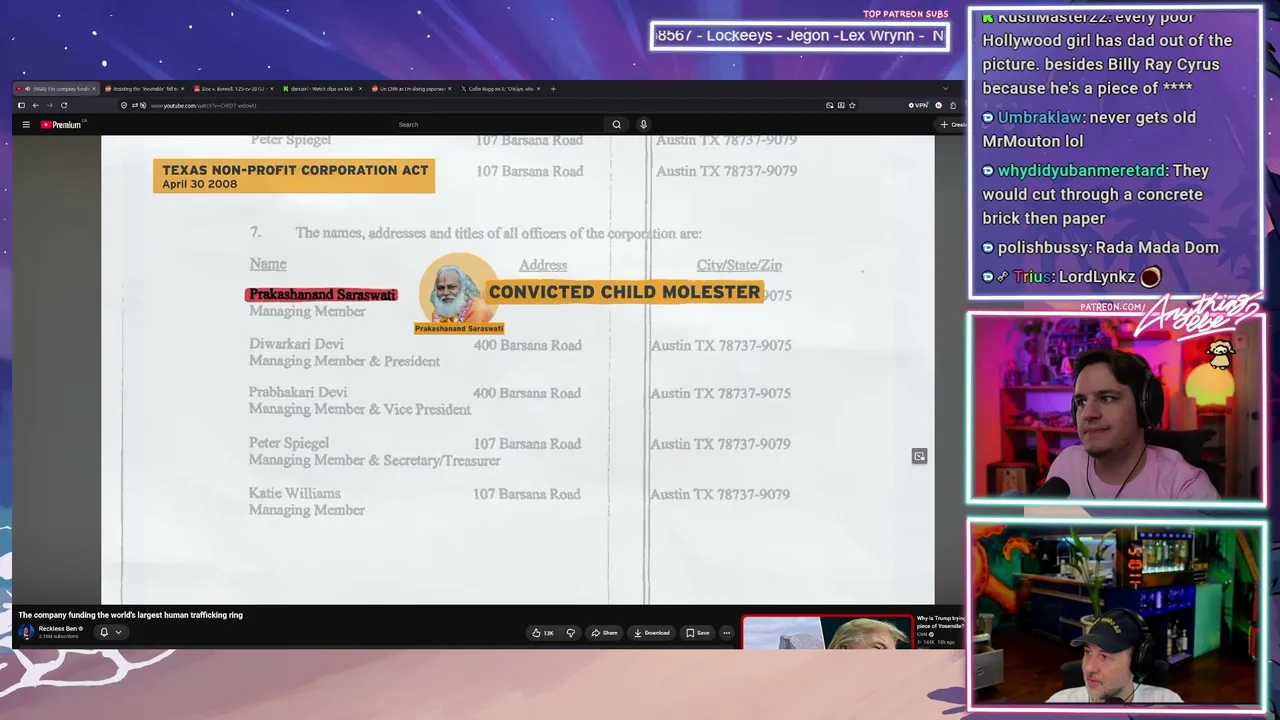The image size is (1280, 720).
Task: Click the Share button under the video
Action: (x=604, y=633)
